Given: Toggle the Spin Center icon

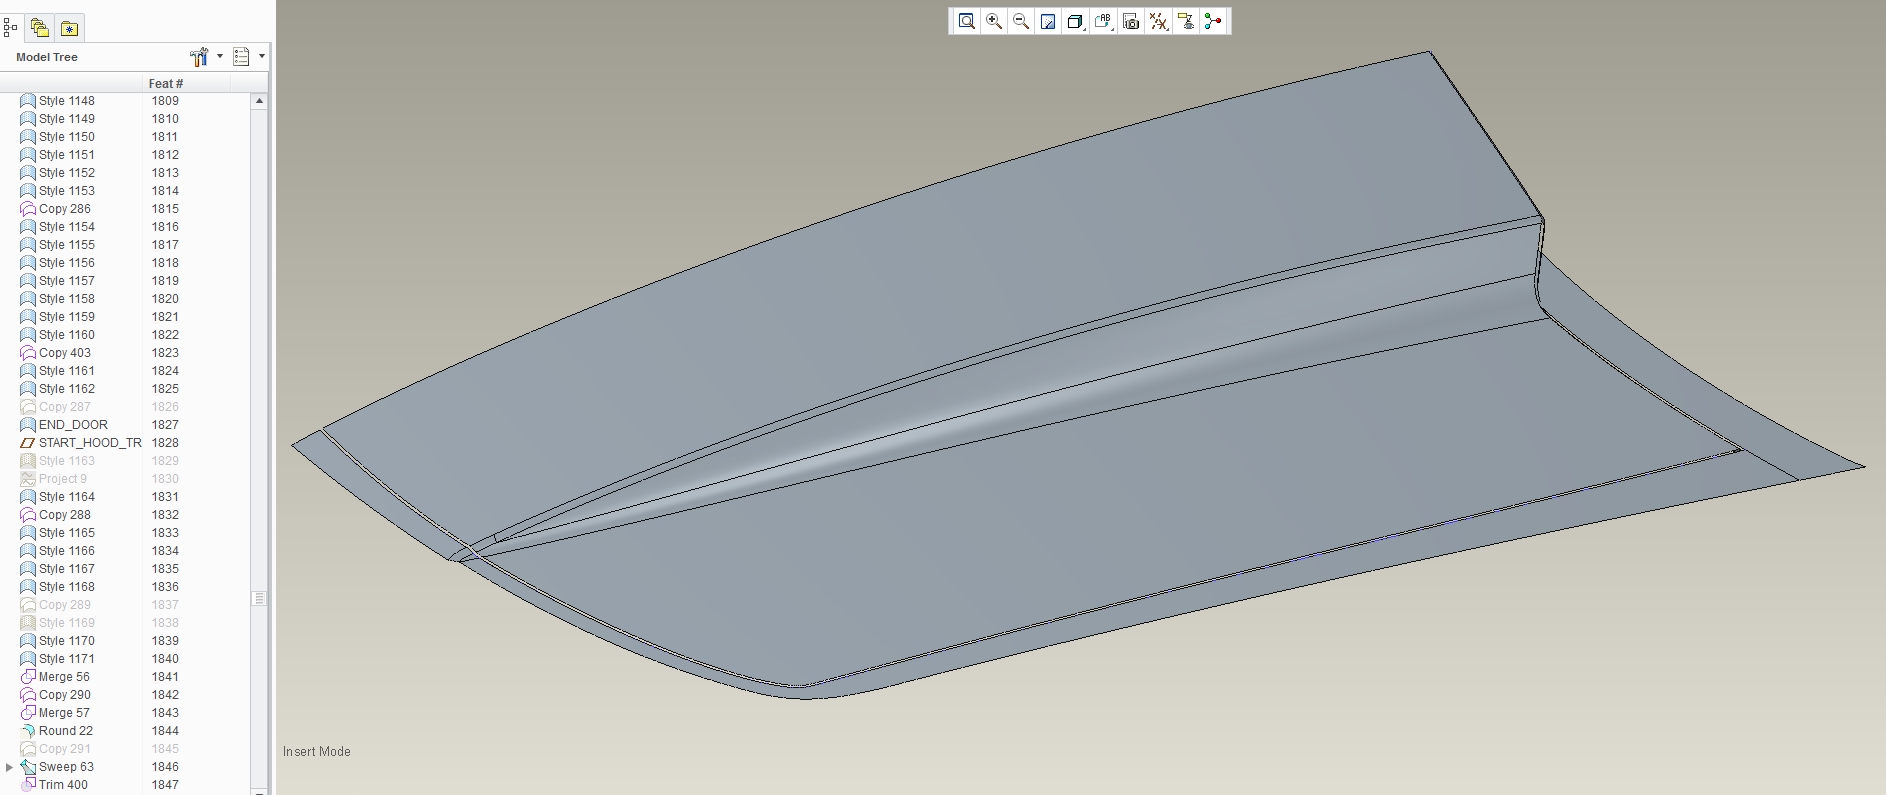Looking at the screenshot, I should [x=1213, y=21].
